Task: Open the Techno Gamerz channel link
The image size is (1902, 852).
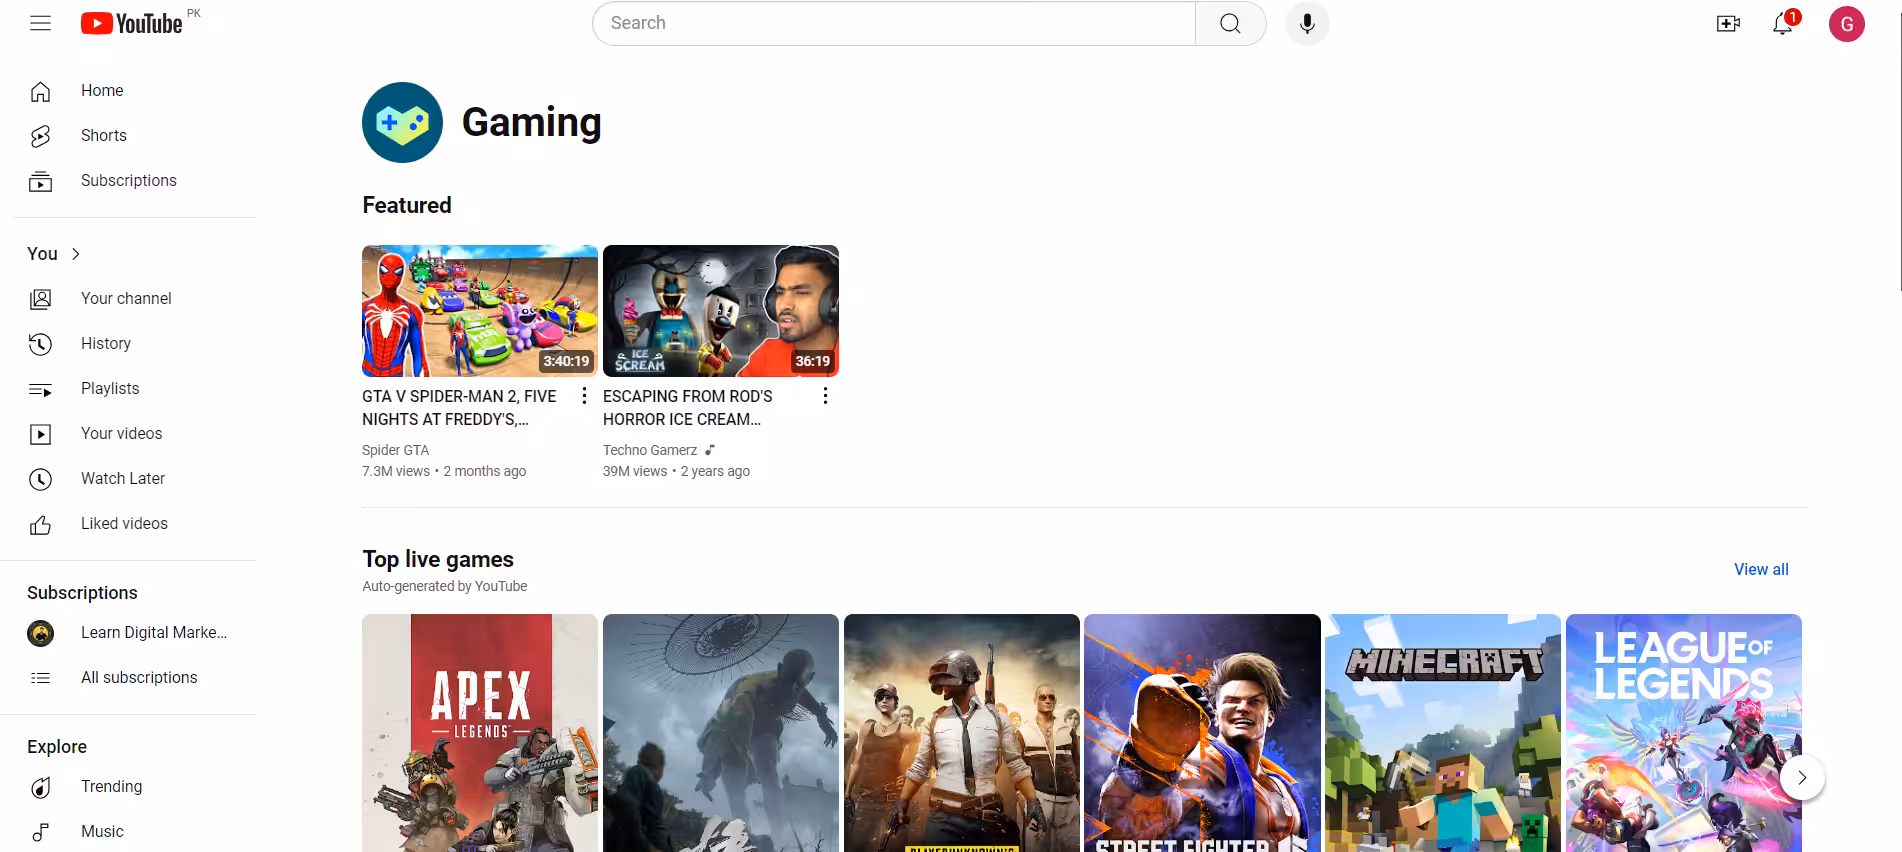Action: (x=650, y=450)
